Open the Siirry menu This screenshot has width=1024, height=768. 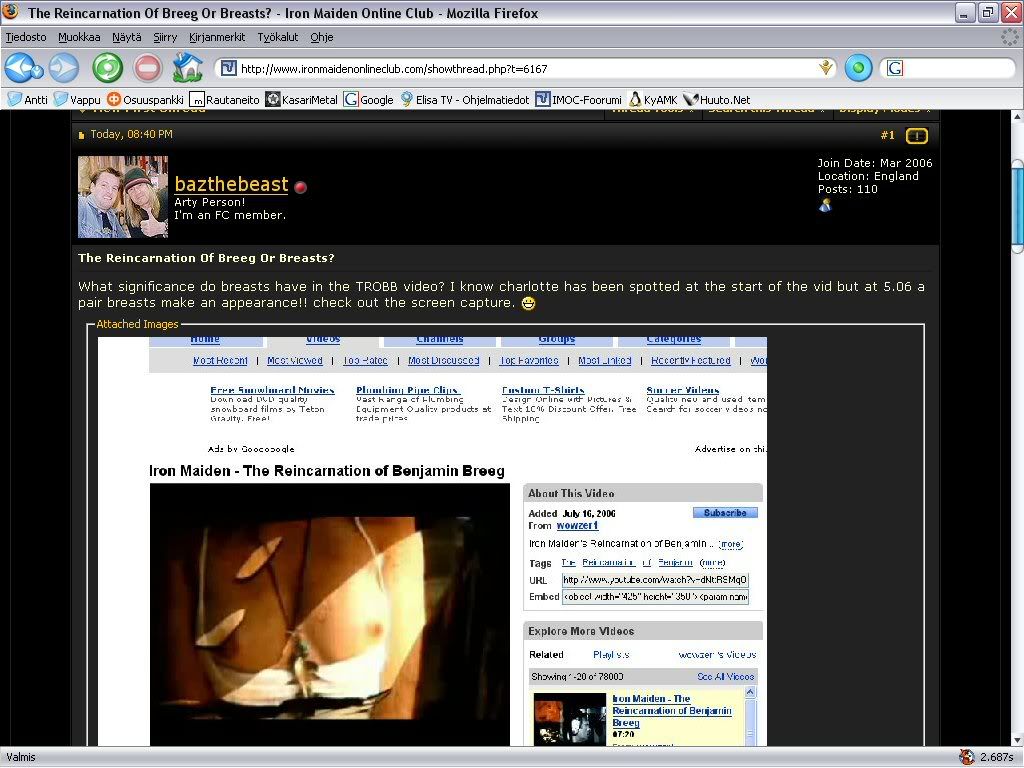tap(165, 37)
